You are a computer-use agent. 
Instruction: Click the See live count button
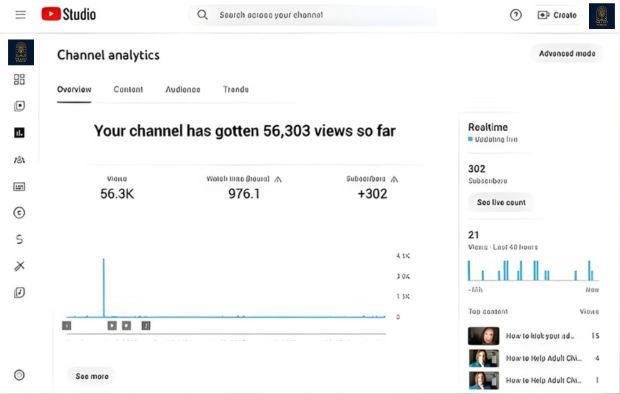click(x=501, y=203)
